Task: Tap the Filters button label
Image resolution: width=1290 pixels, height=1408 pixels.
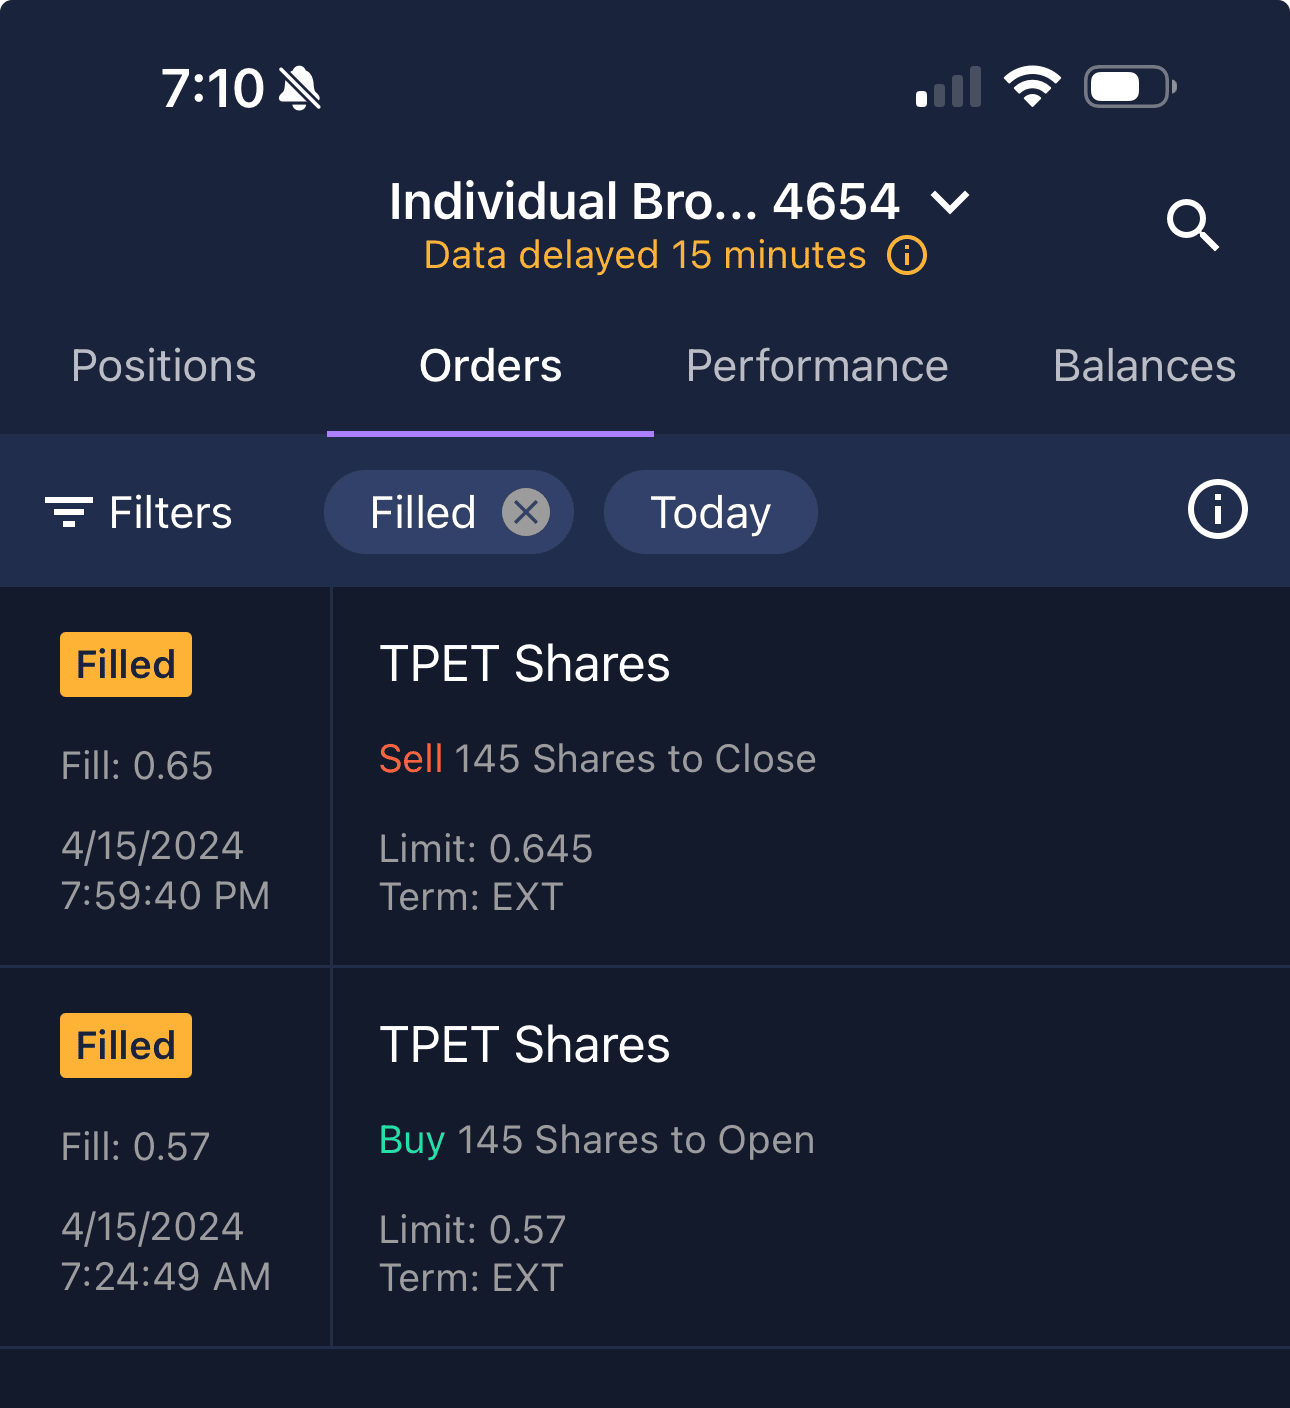Action: 170,513
